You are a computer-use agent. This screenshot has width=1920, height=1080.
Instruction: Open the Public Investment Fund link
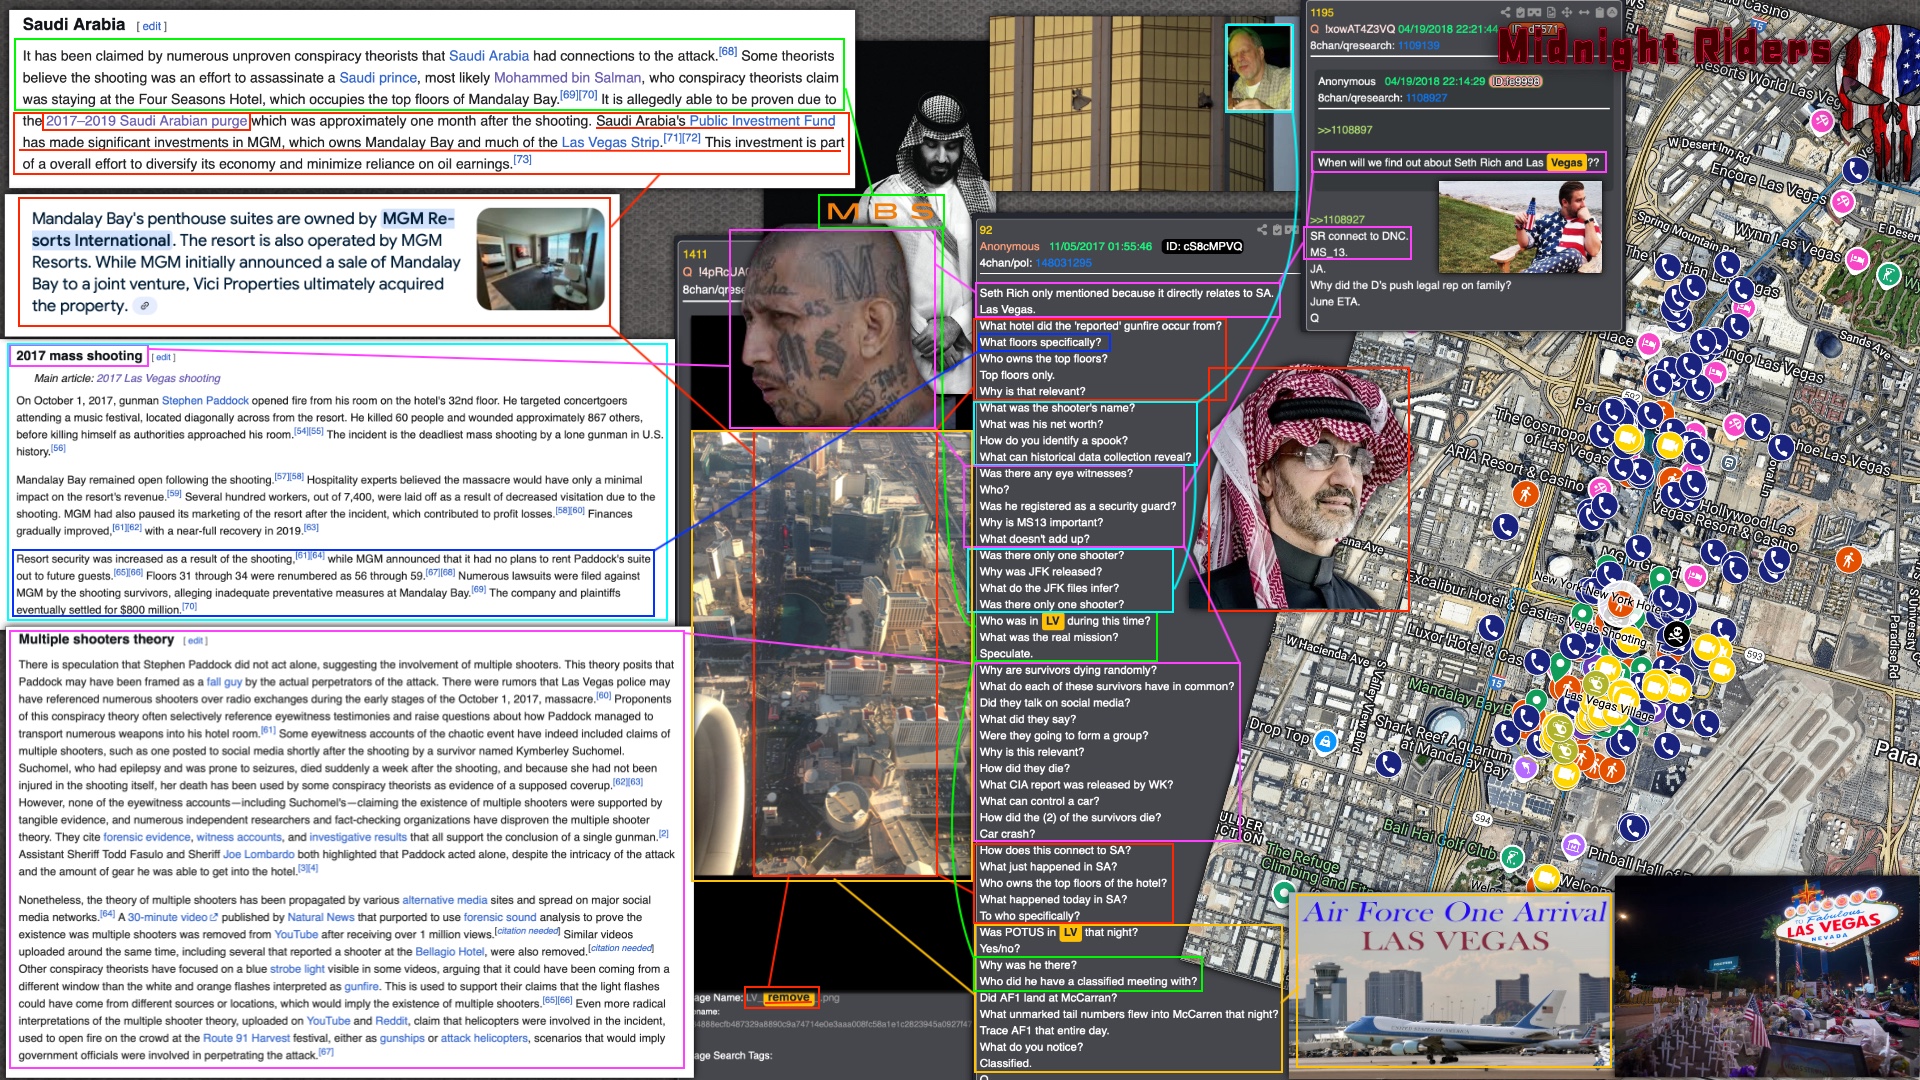tap(762, 120)
